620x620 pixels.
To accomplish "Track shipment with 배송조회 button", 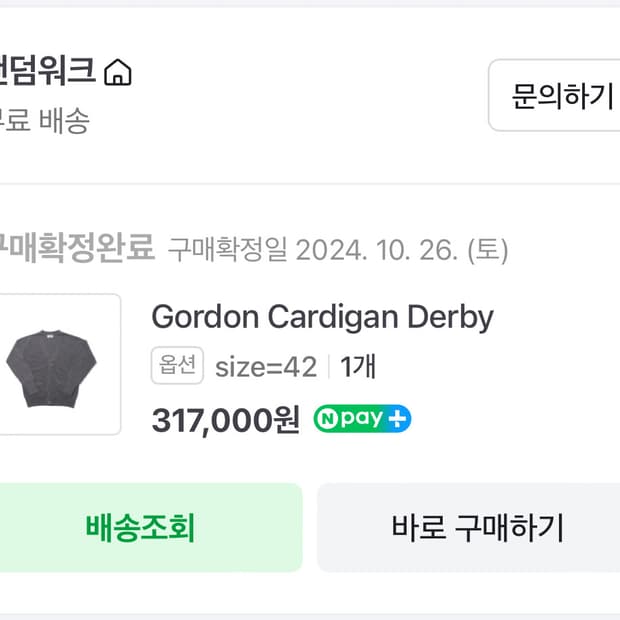I will (x=140, y=527).
